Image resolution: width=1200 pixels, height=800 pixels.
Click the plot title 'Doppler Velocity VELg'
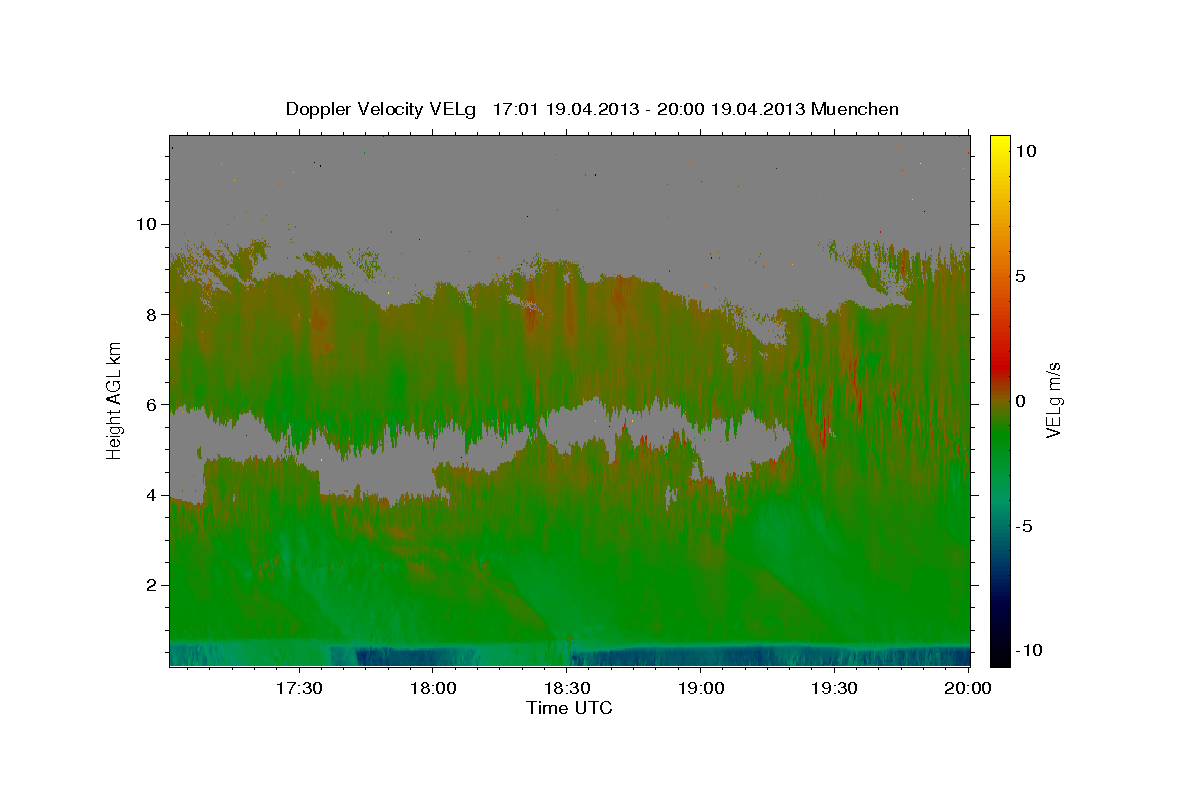pos(383,109)
